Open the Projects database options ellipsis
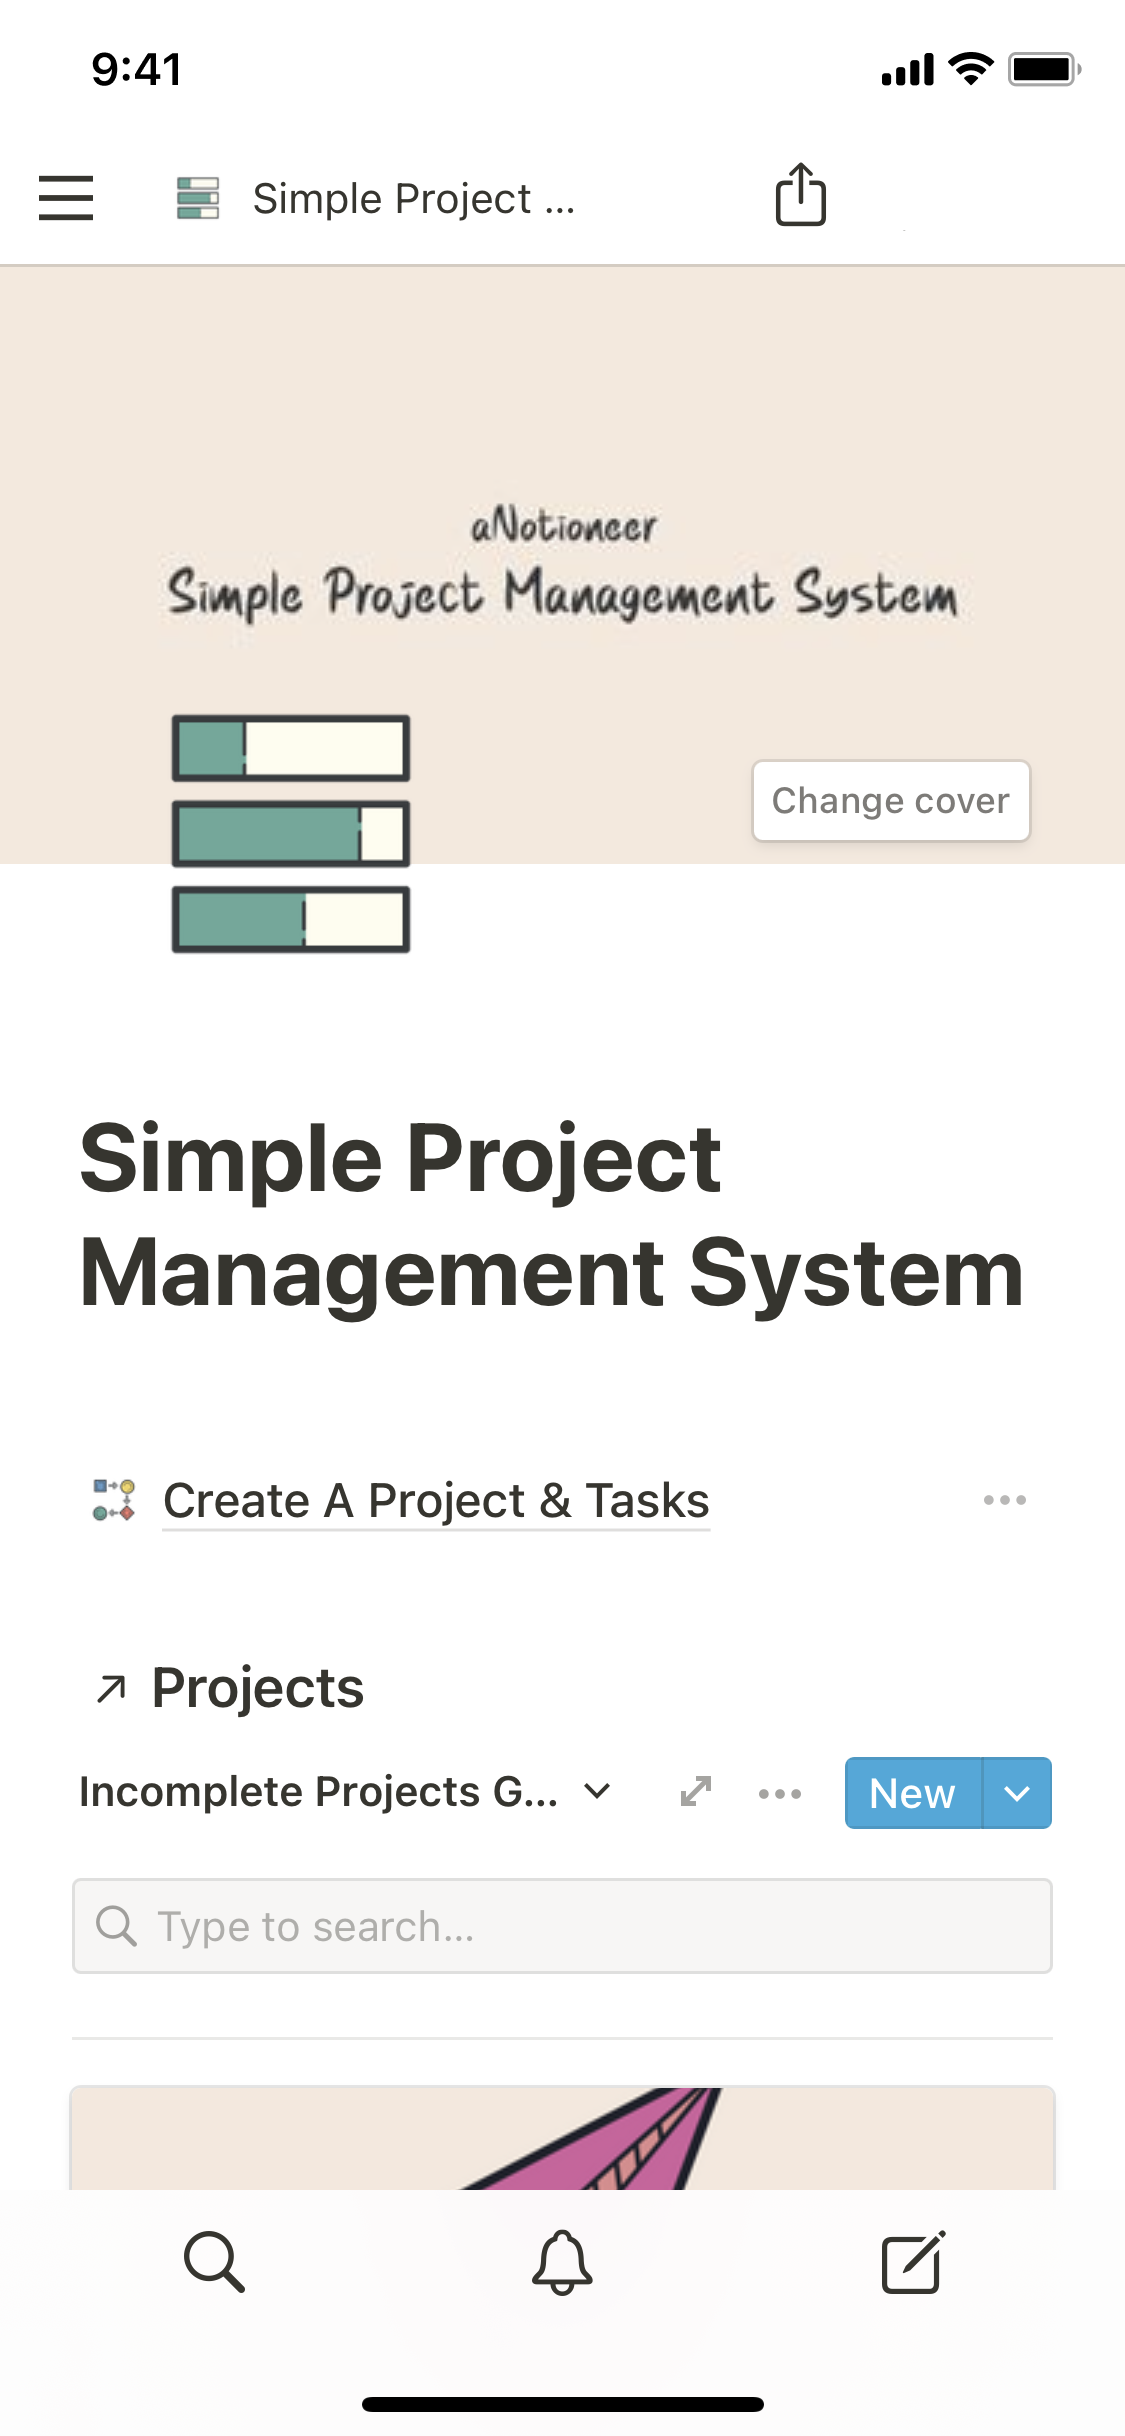This screenshot has width=1125, height=2436. coord(780,1794)
